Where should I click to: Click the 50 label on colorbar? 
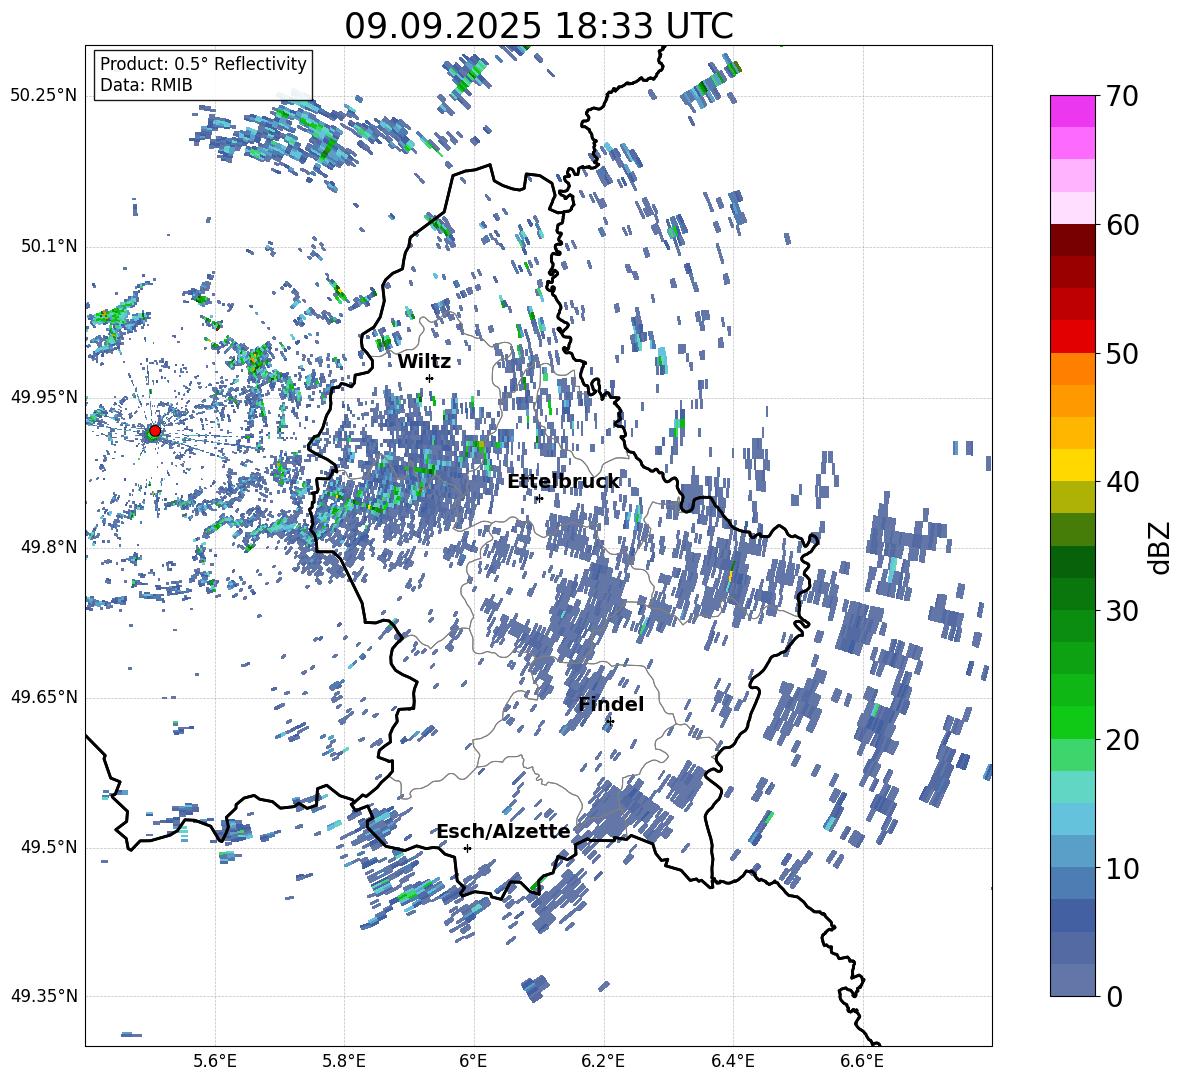pos(1122,354)
